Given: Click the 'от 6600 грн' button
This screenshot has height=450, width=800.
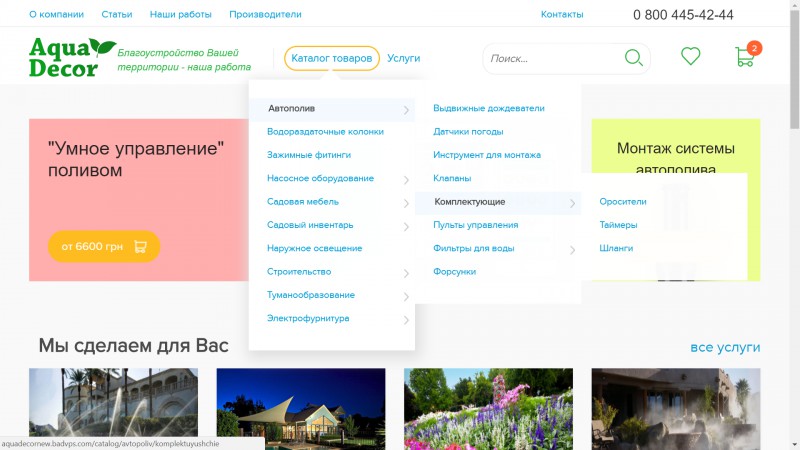Looking at the screenshot, I should [x=104, y=246].
